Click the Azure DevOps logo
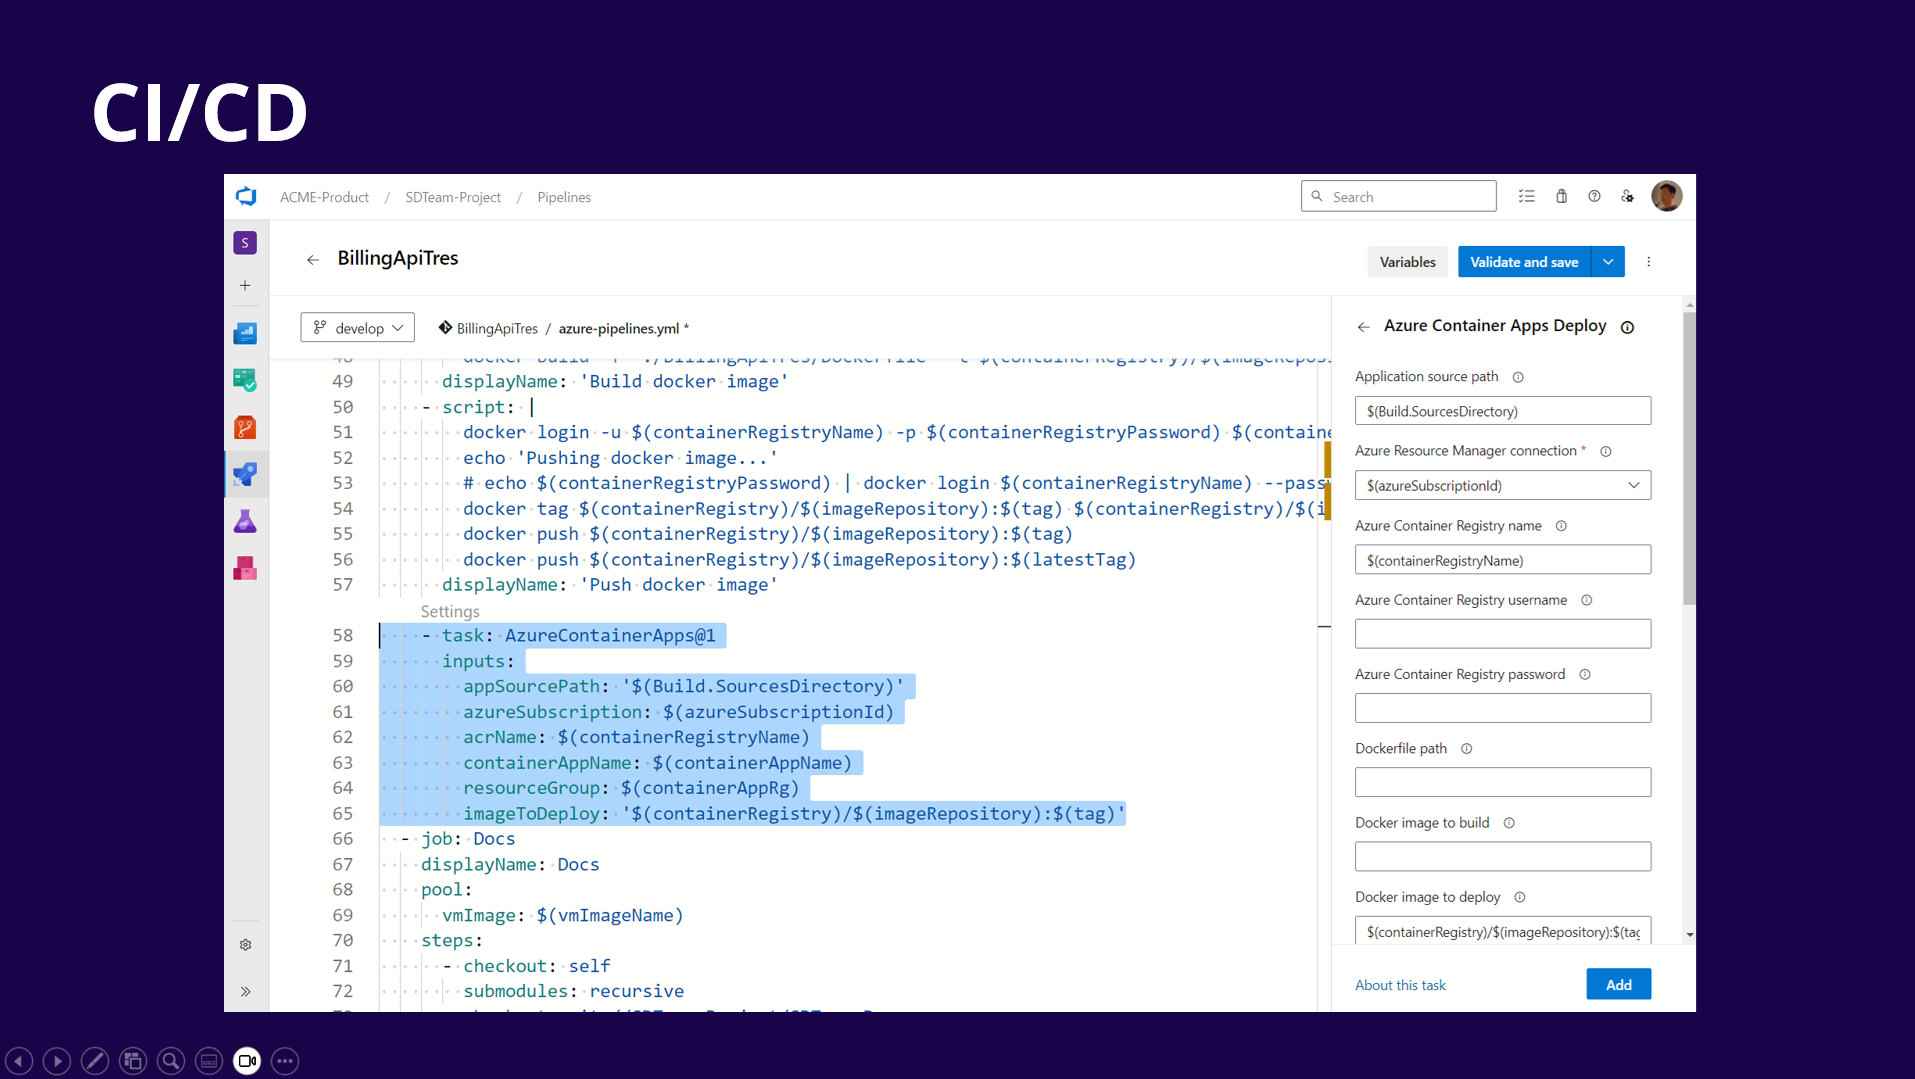 [246, 197]
